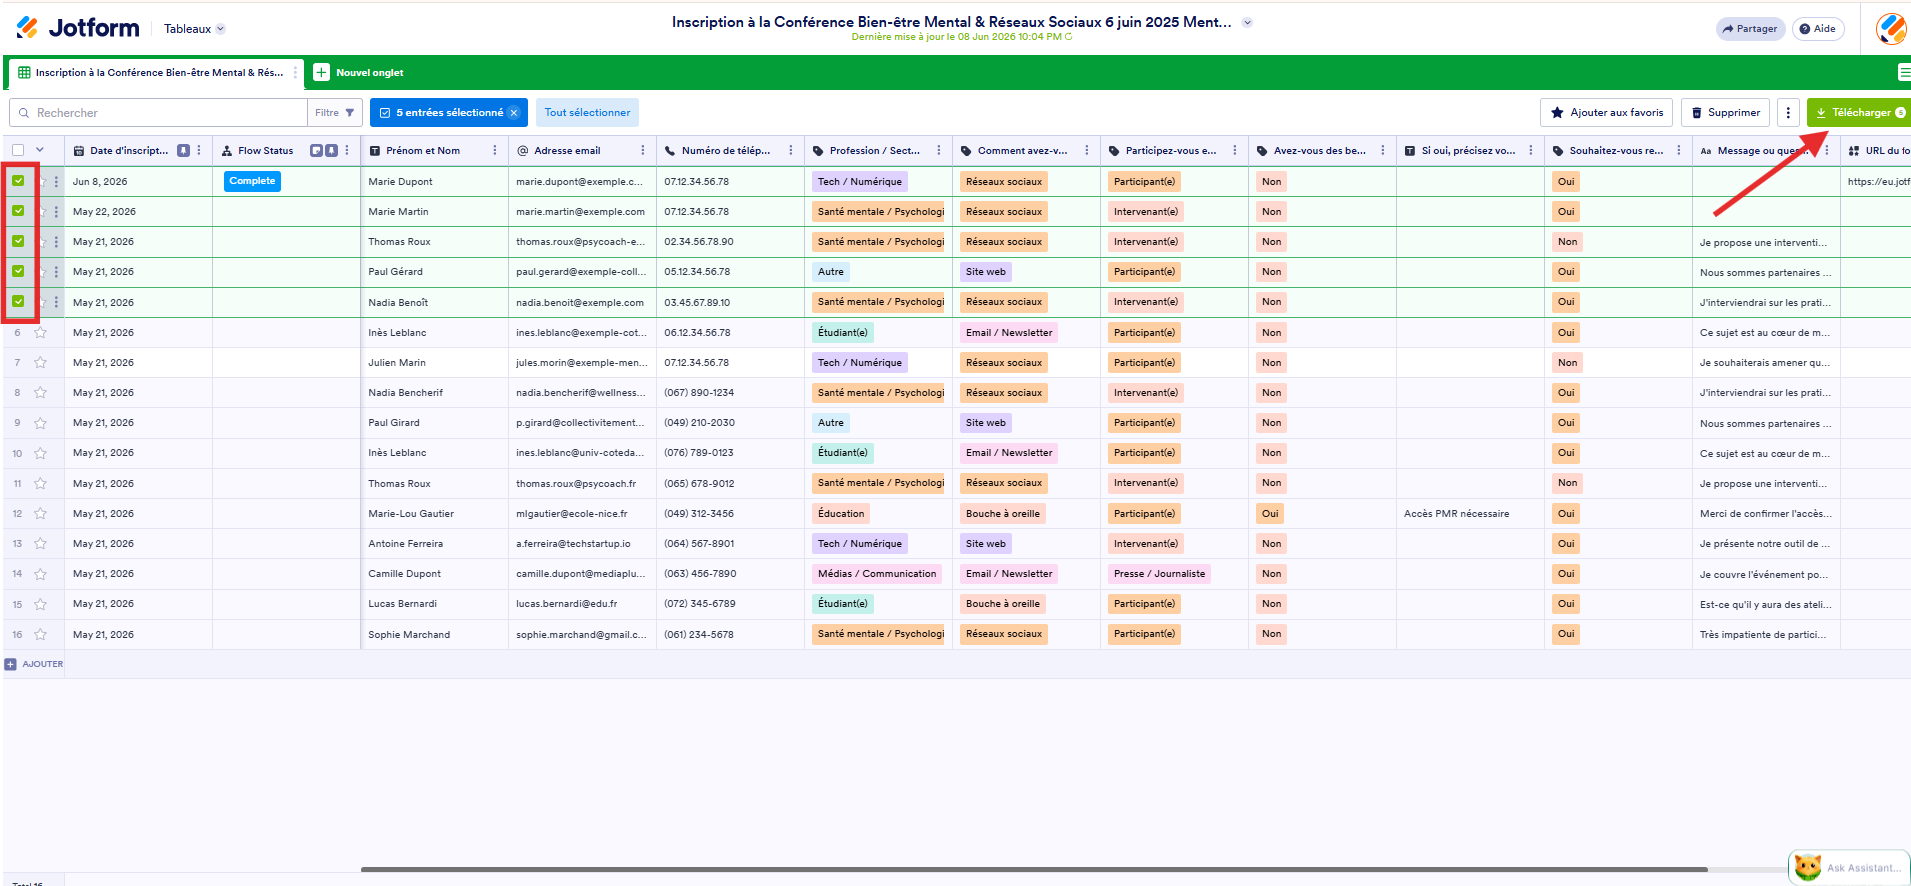Star the Julien Marin row 7
The image size is (1911, 886).
(41, 362)
